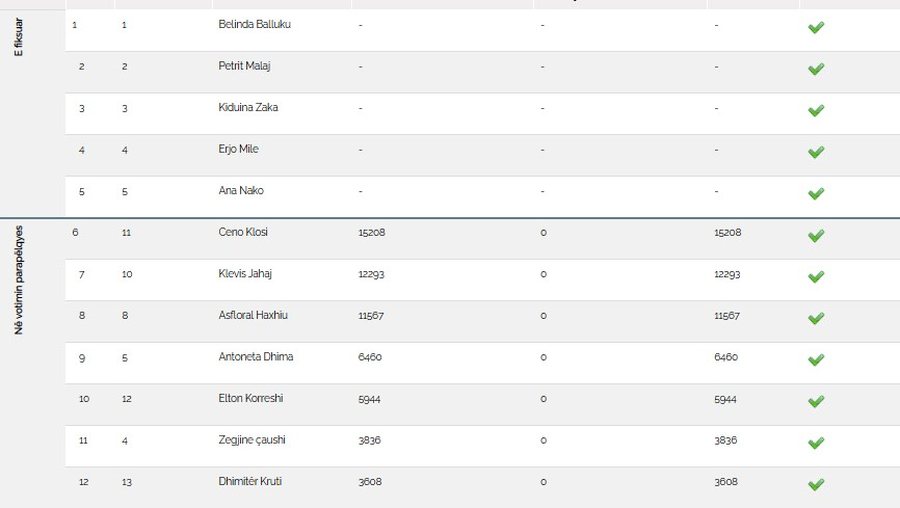The height and width of the screenshot is (508, 900).
Task: Select checkmark in Elton Korreshi row
Action: (x=816, y=401)
